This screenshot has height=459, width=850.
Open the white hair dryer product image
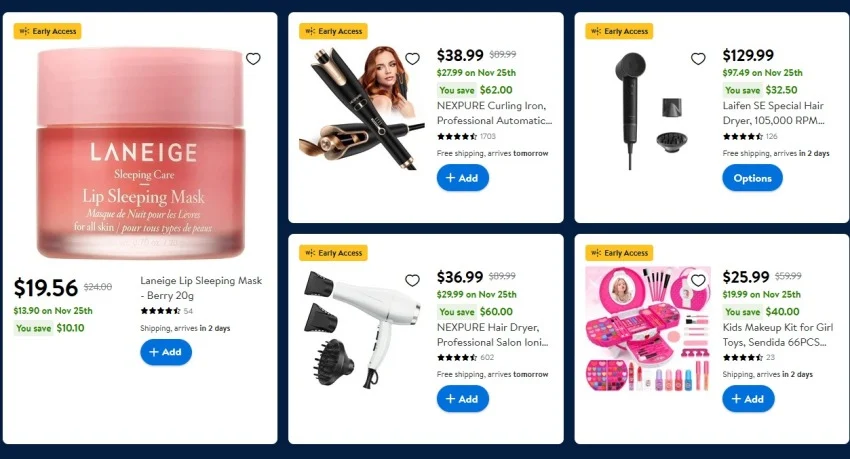(362, 329)
